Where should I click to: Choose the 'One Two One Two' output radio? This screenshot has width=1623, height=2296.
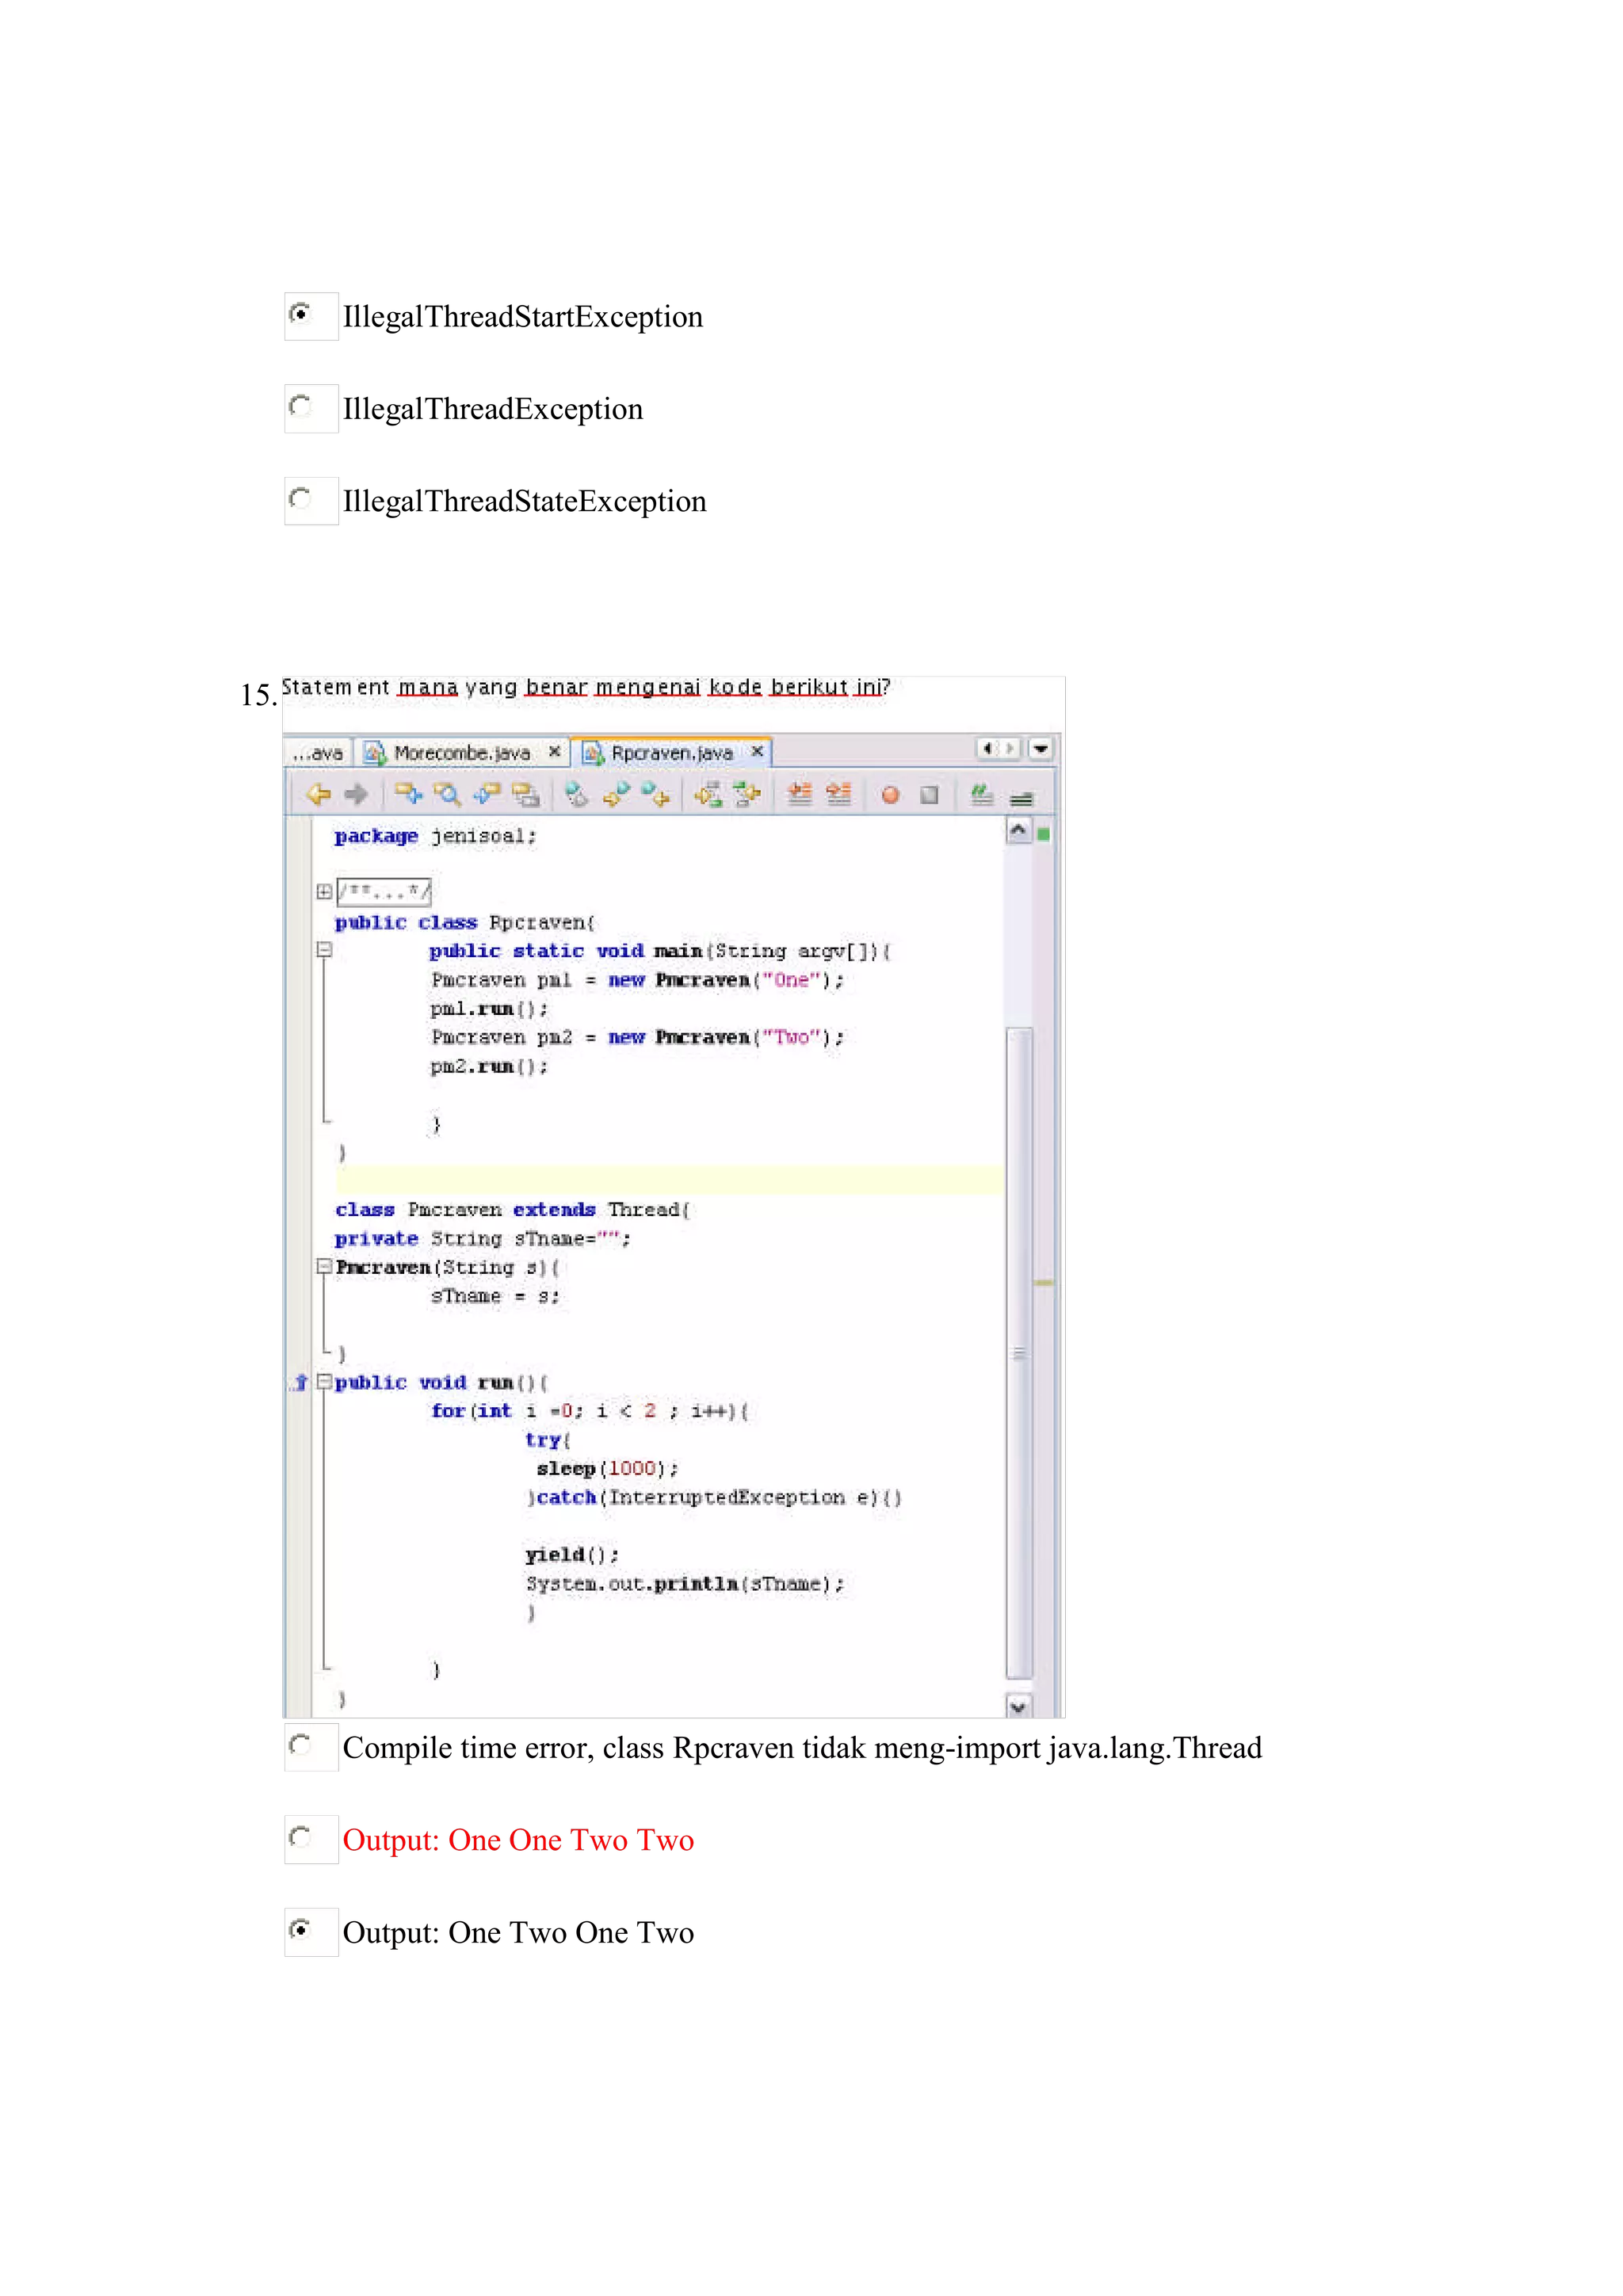(299, 1929)
